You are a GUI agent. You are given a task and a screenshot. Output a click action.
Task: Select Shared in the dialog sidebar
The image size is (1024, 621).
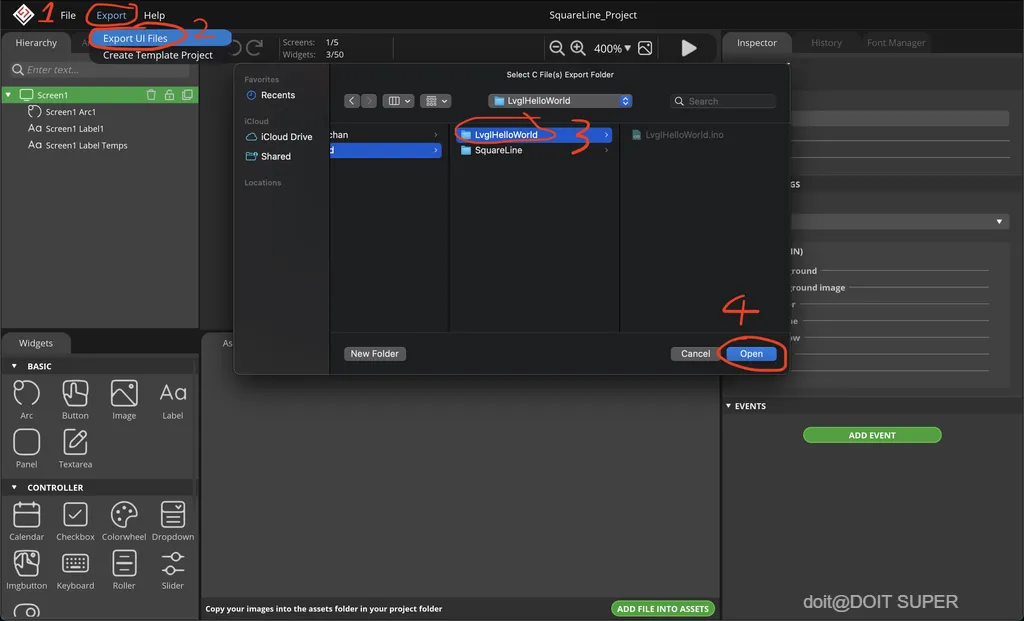268,156
